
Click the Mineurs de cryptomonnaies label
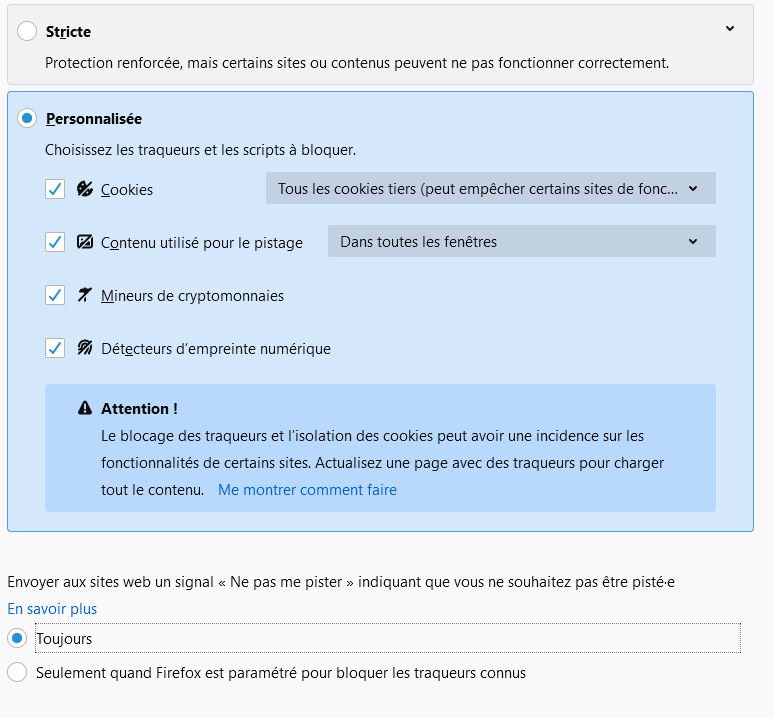pyautogui.click(x=192, y=296)
